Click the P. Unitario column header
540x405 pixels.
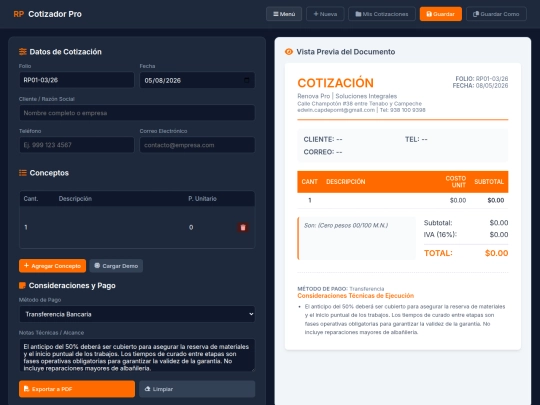pos(202,199)
